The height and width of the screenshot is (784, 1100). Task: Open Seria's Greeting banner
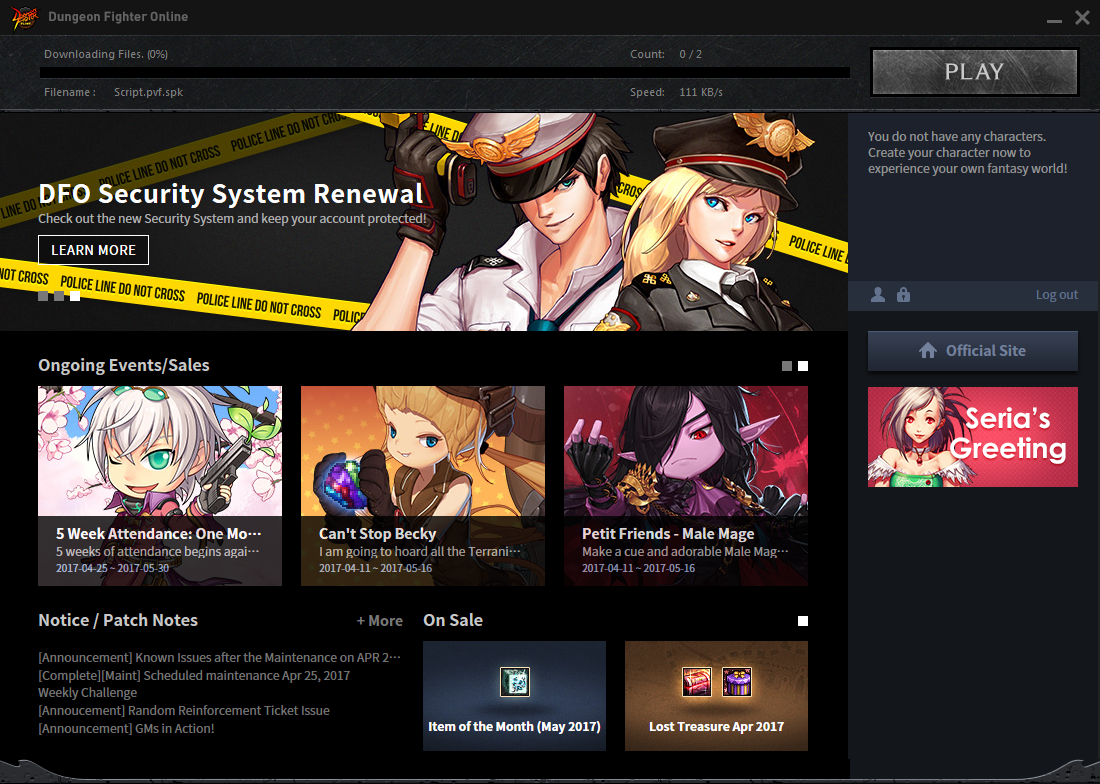pos(972,437)
